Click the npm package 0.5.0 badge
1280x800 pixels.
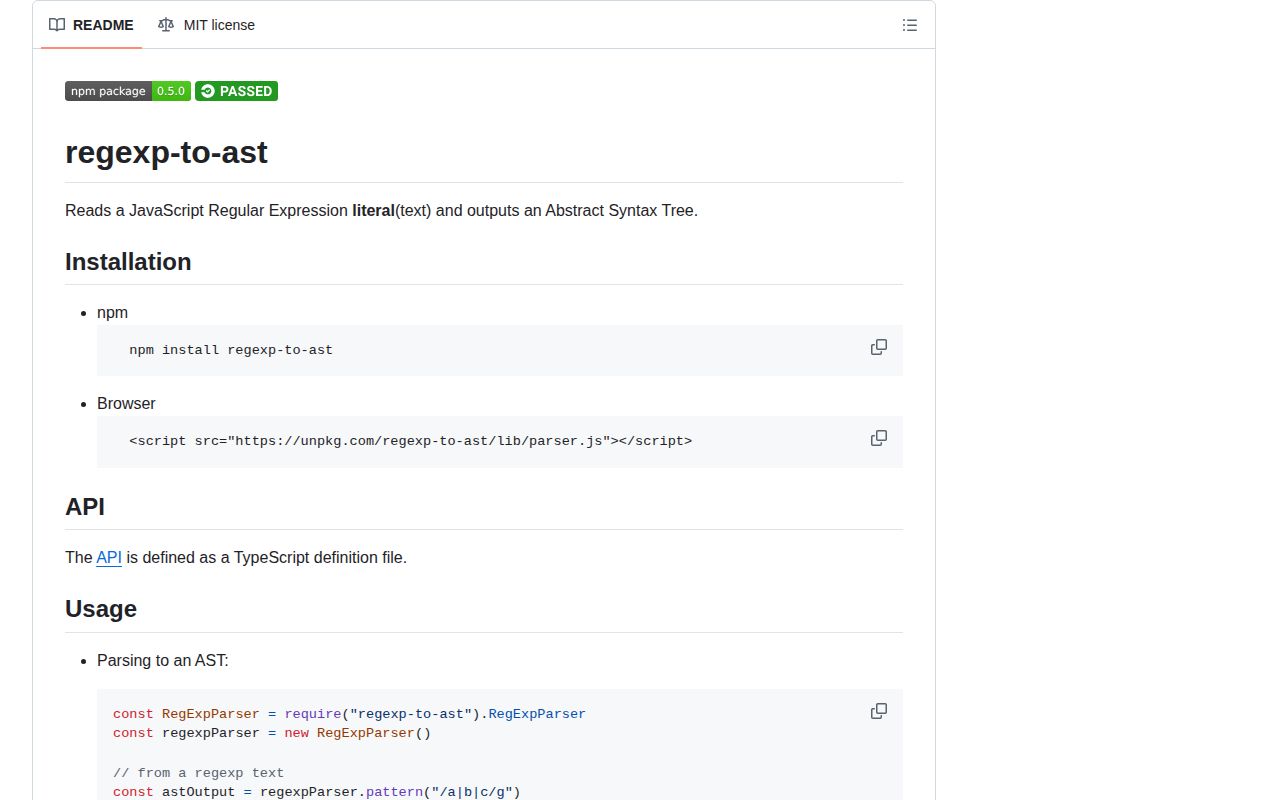pos(128,91)
